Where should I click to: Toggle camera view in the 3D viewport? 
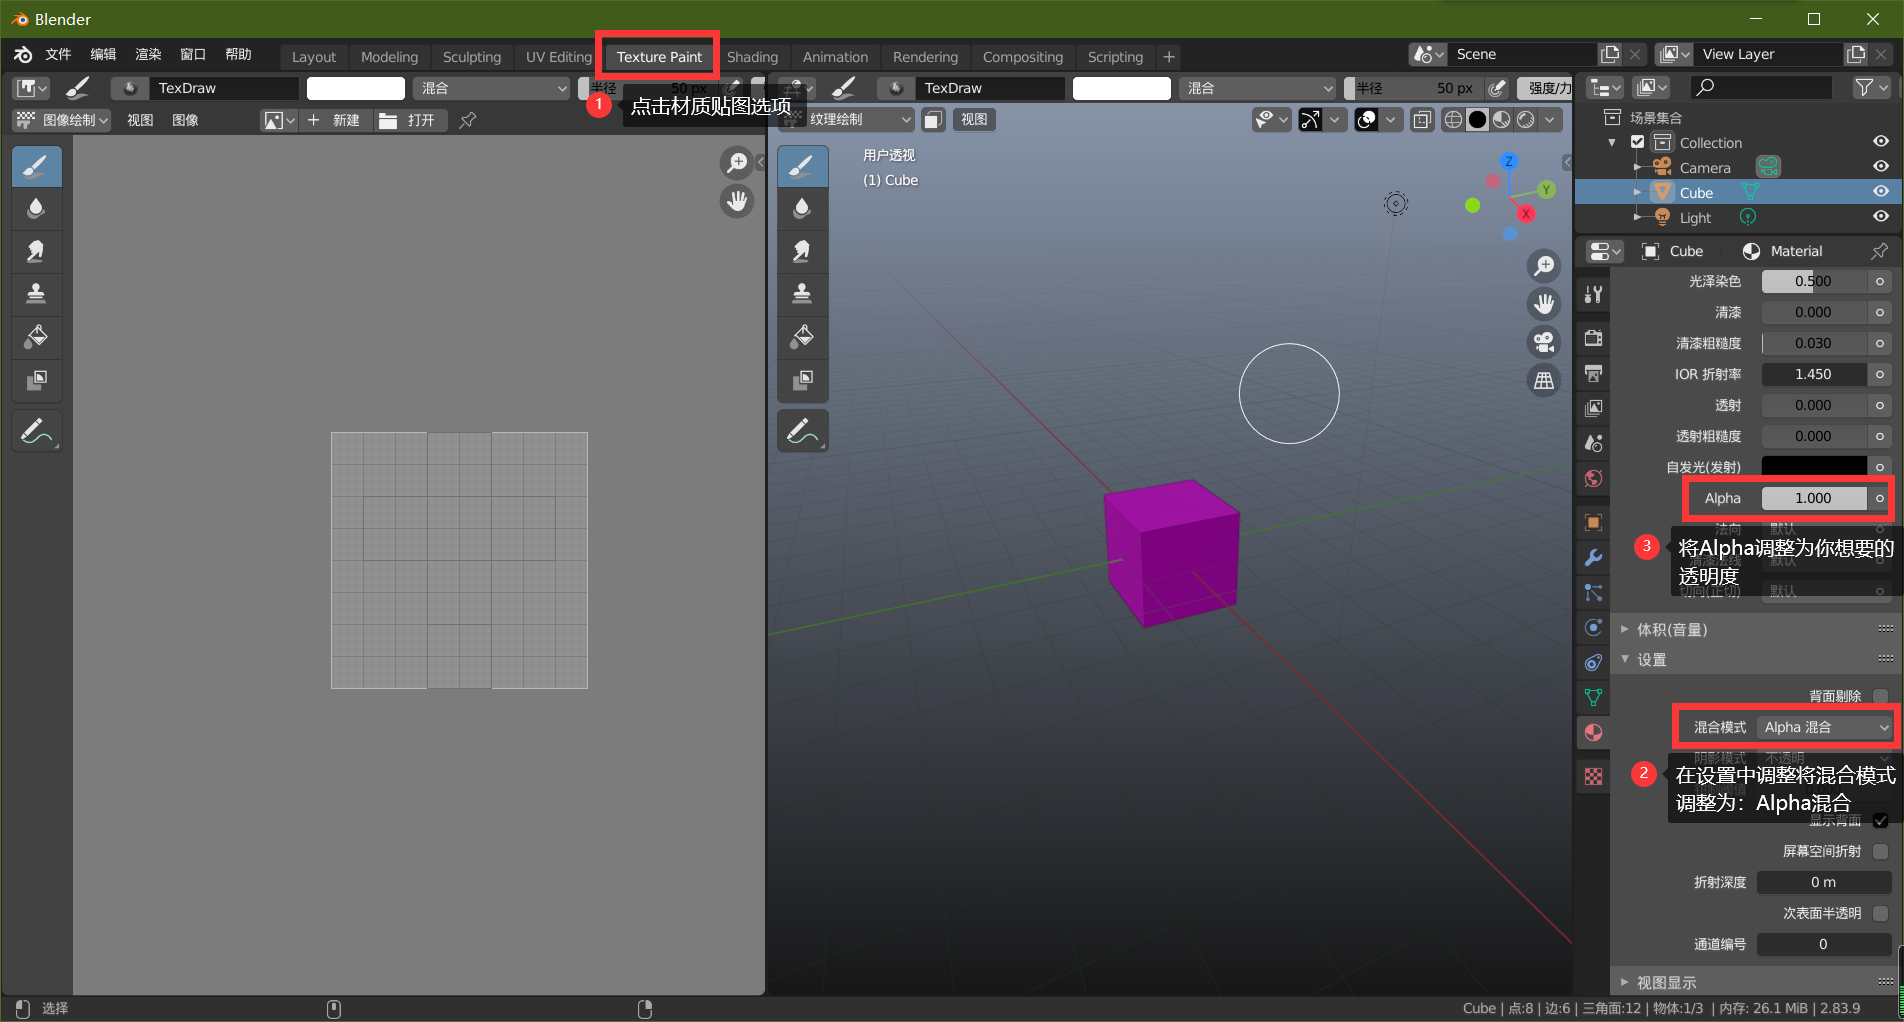tap(1545, 342)
